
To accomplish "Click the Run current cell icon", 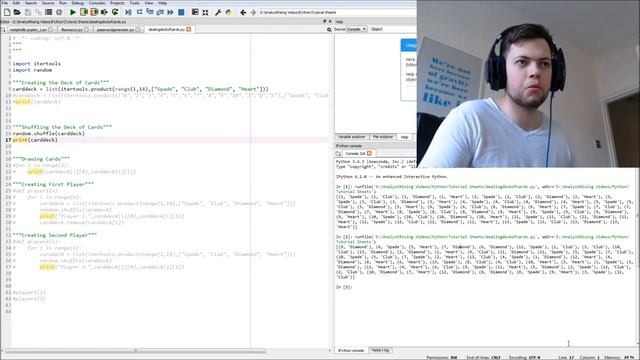I will (x=84, y=12).
